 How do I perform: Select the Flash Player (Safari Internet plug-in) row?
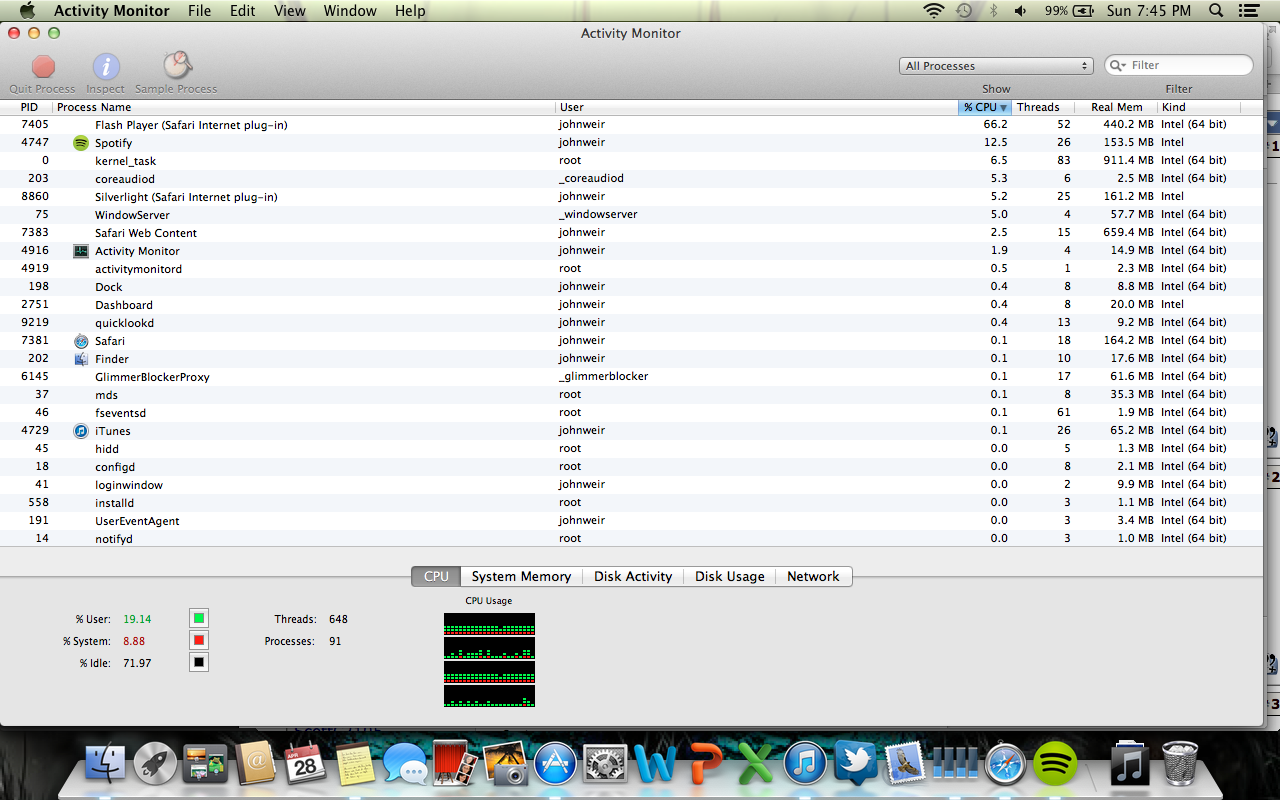(x=632, y=125)
